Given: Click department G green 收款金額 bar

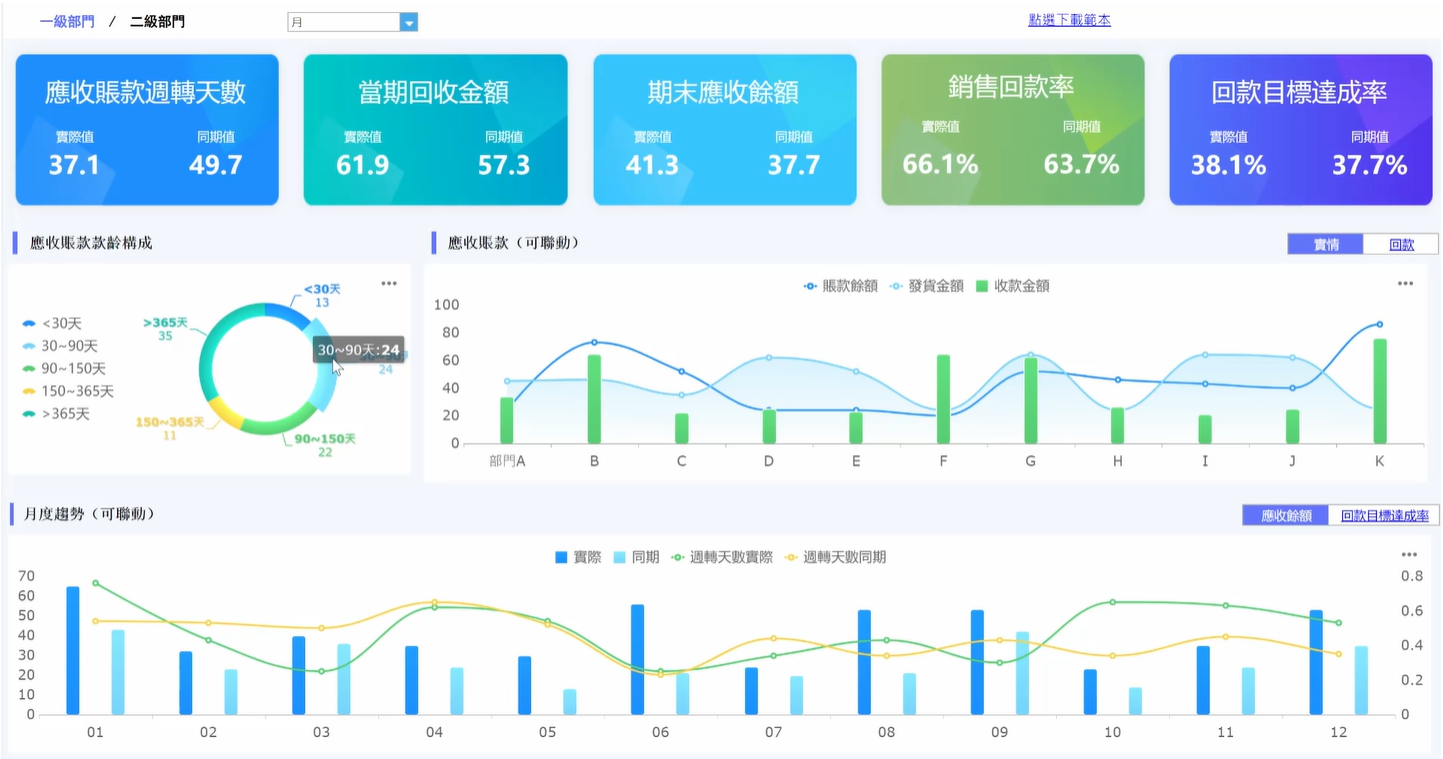Looking at the screenshot, I should (1031, 400).
